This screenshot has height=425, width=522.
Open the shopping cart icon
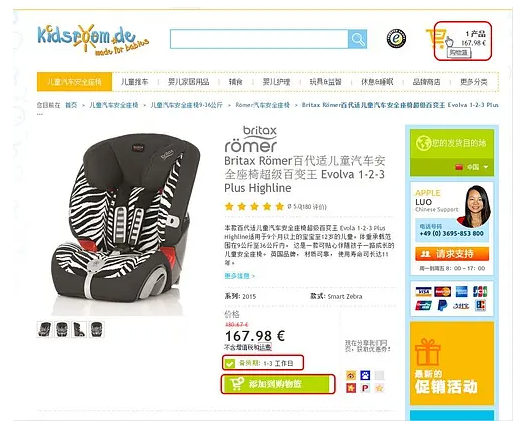pos(436,39)
